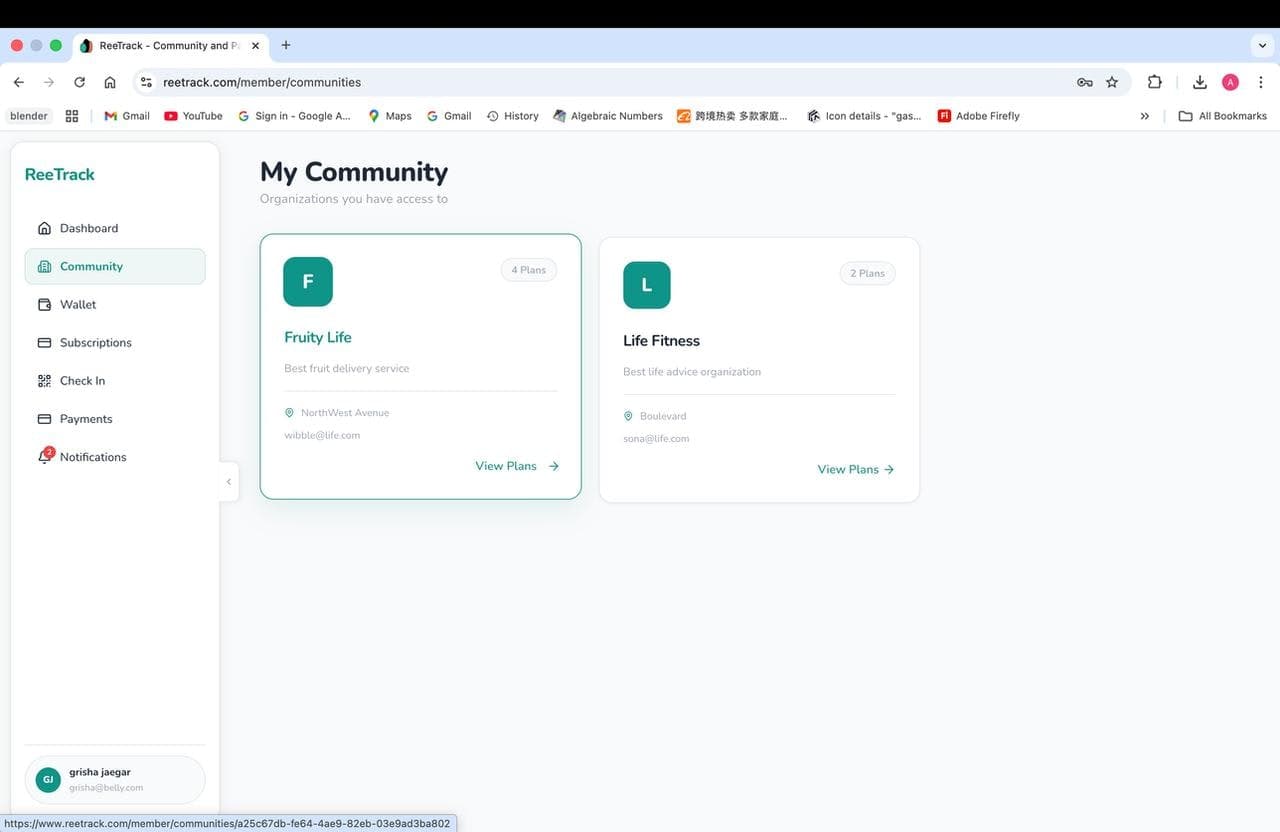Open the browser password manager key icon
Image resolution: width=1280 pixels, height=832 pixels.
pyautogui.click(x=1084, y=82)
